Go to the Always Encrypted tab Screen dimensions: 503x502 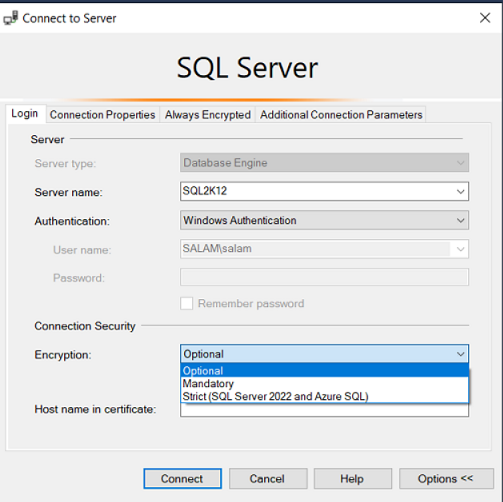click(x=208, y=115)
